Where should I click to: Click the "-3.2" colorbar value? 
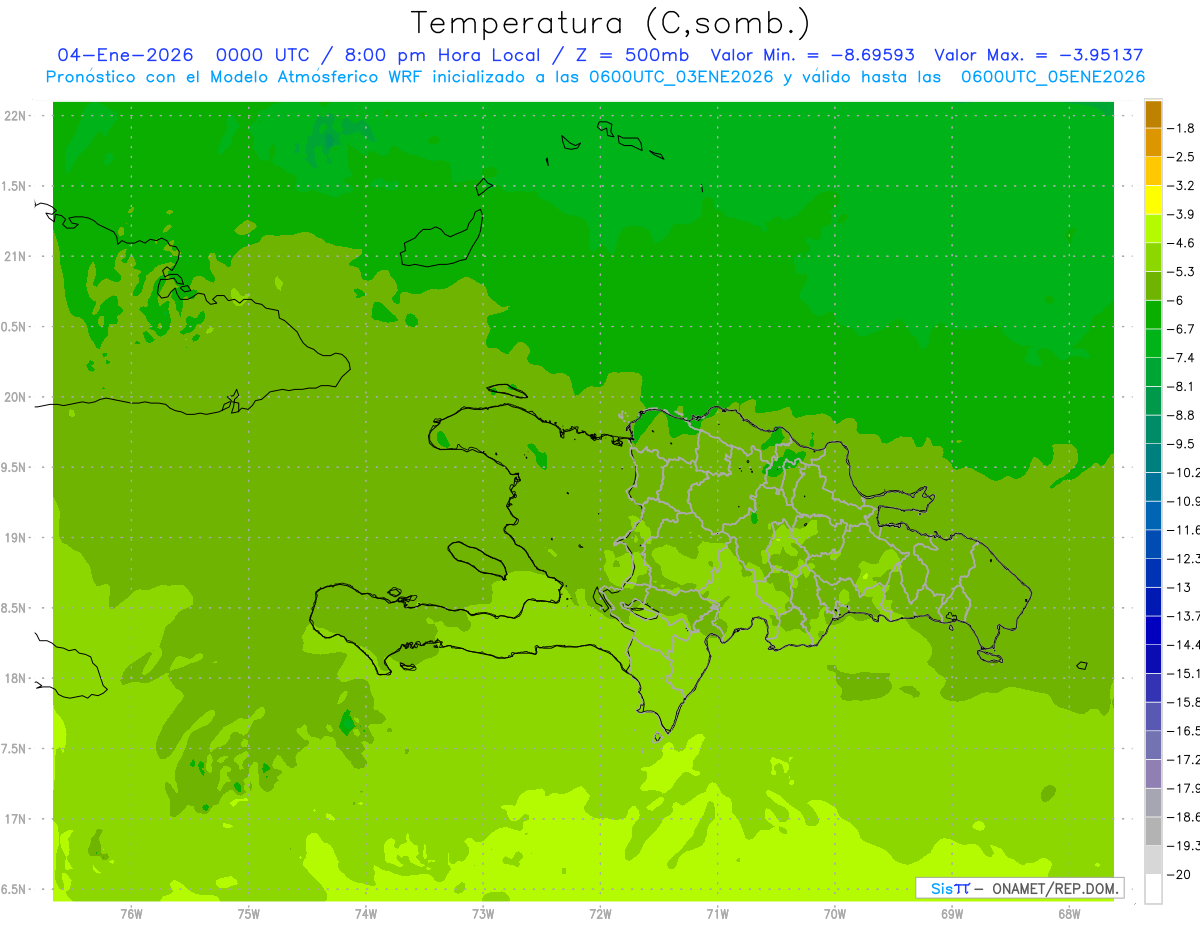1182,186
